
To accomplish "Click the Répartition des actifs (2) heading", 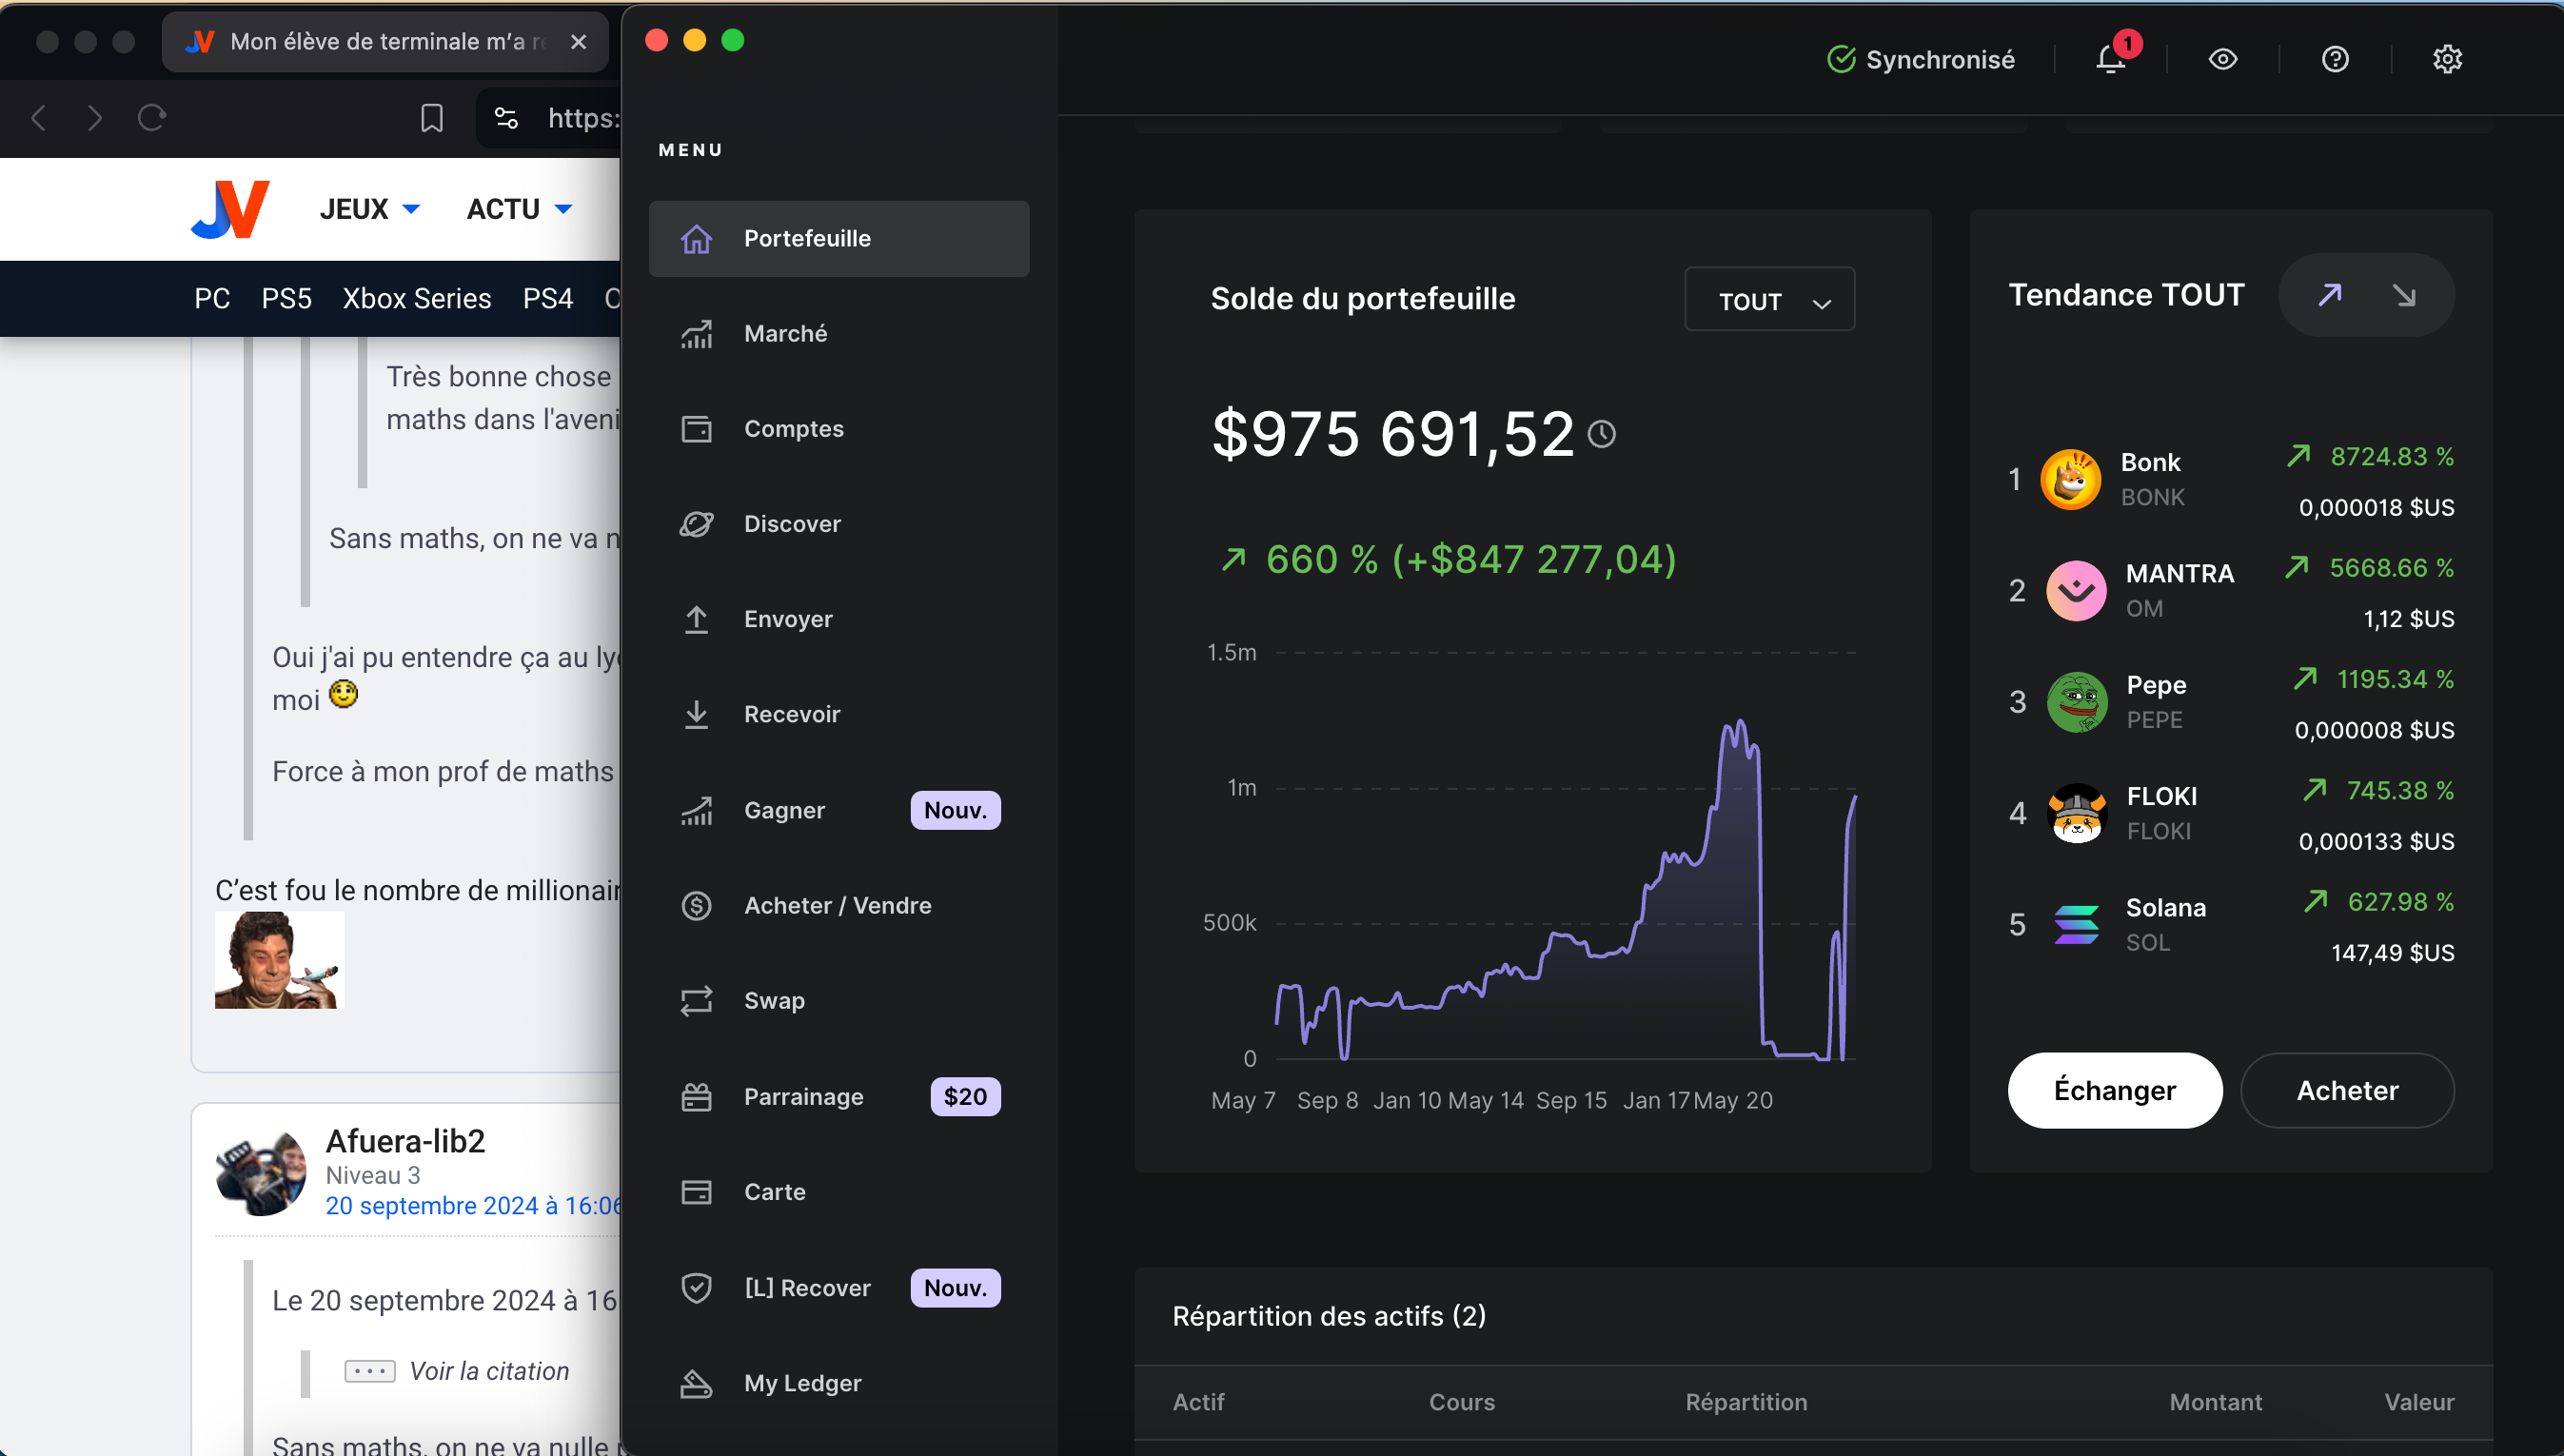I will (x=1329, y=1316).
